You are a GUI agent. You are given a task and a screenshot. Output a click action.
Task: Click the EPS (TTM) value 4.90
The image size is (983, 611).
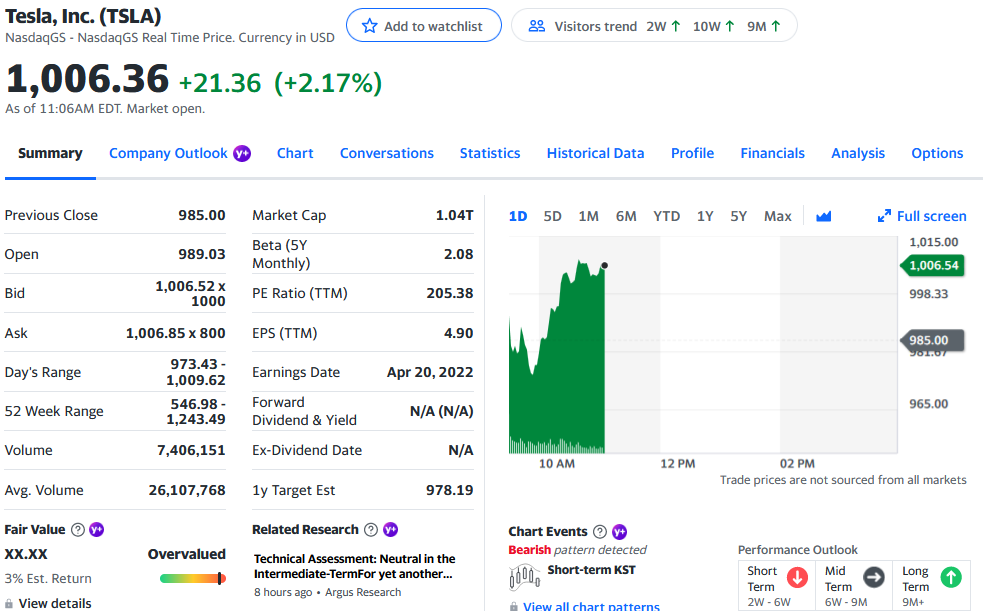tap(458, 333)
